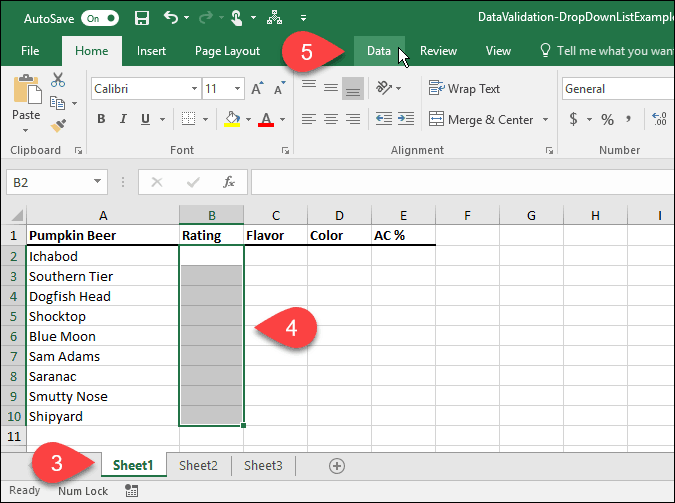
Task: Click the Insert Function fx icon
Action: click(x=229, y=182)
